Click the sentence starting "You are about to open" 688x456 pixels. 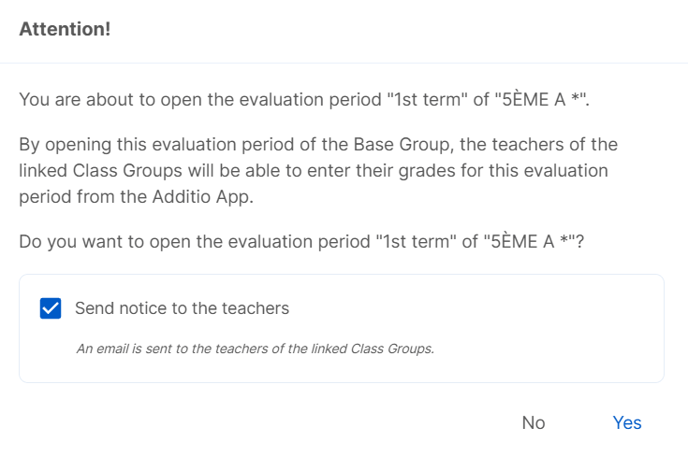pyautogui.click(x=304, y=100)
